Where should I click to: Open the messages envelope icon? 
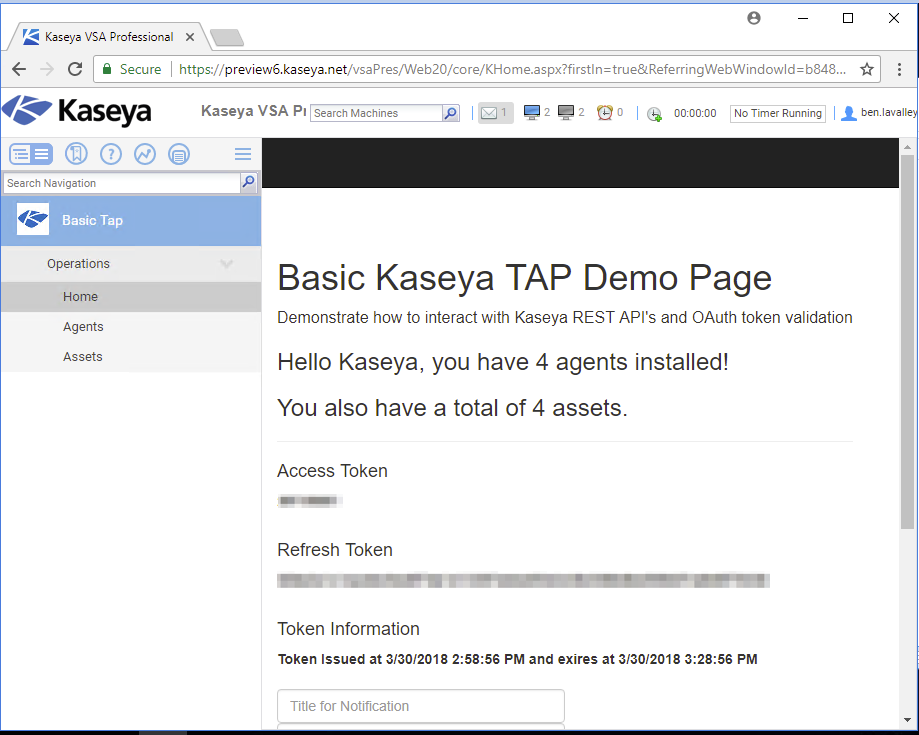[x=489, y=113]
